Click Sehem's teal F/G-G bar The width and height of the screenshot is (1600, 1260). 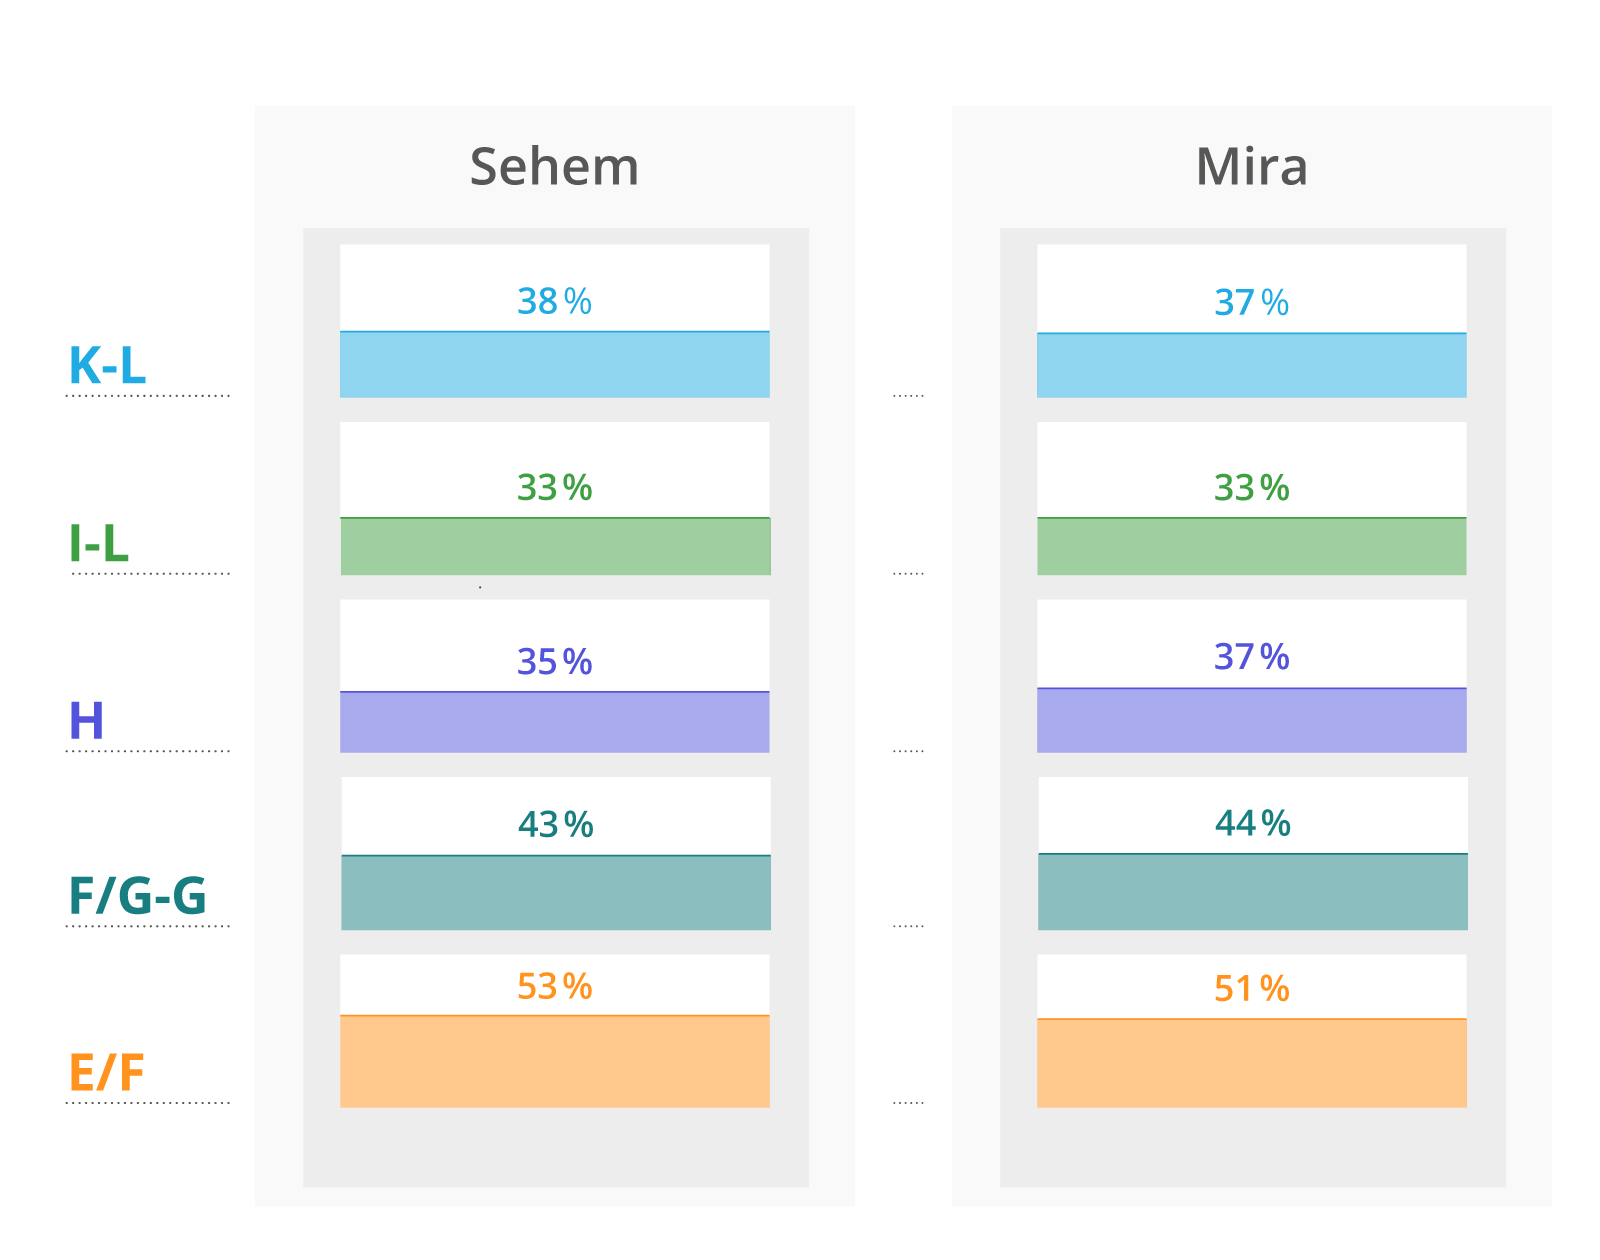(x=555, y=893)
